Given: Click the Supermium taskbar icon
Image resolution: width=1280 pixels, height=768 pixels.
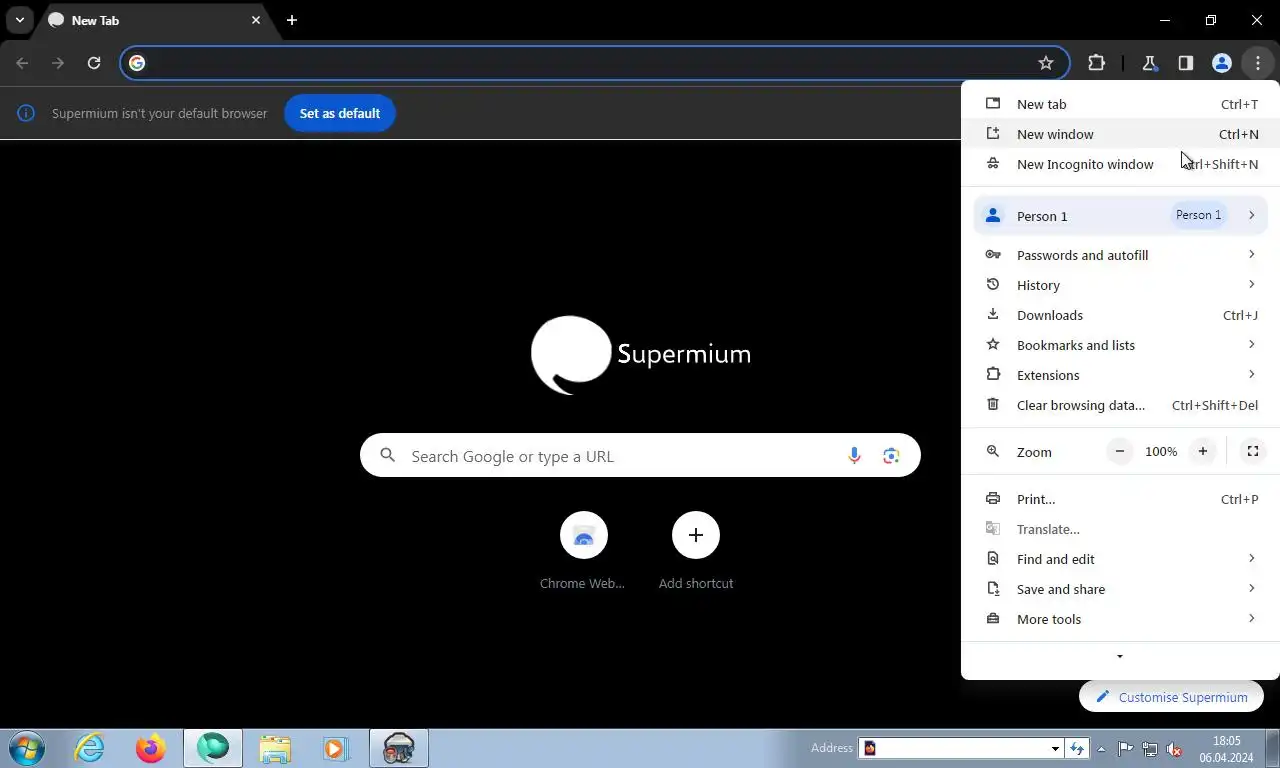Looking at the screenshot, I should pos(213,748).
